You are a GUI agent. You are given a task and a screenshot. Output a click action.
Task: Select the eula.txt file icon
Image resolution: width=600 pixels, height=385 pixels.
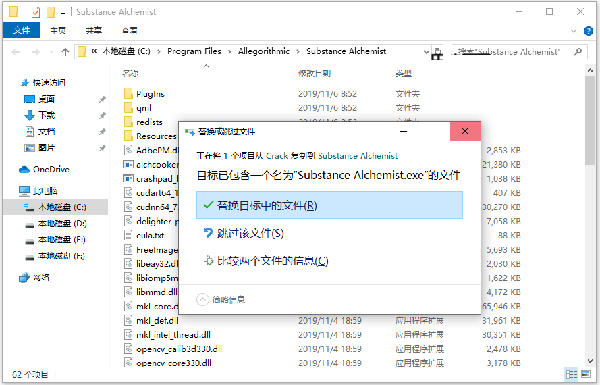click(x=128, y=235)
